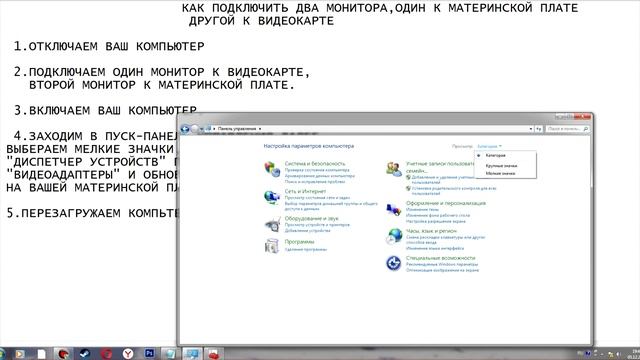Viewport: 640px width, 360px height.
Task: Expand the address bar history dropdown arrow
Action: point(531,129)
